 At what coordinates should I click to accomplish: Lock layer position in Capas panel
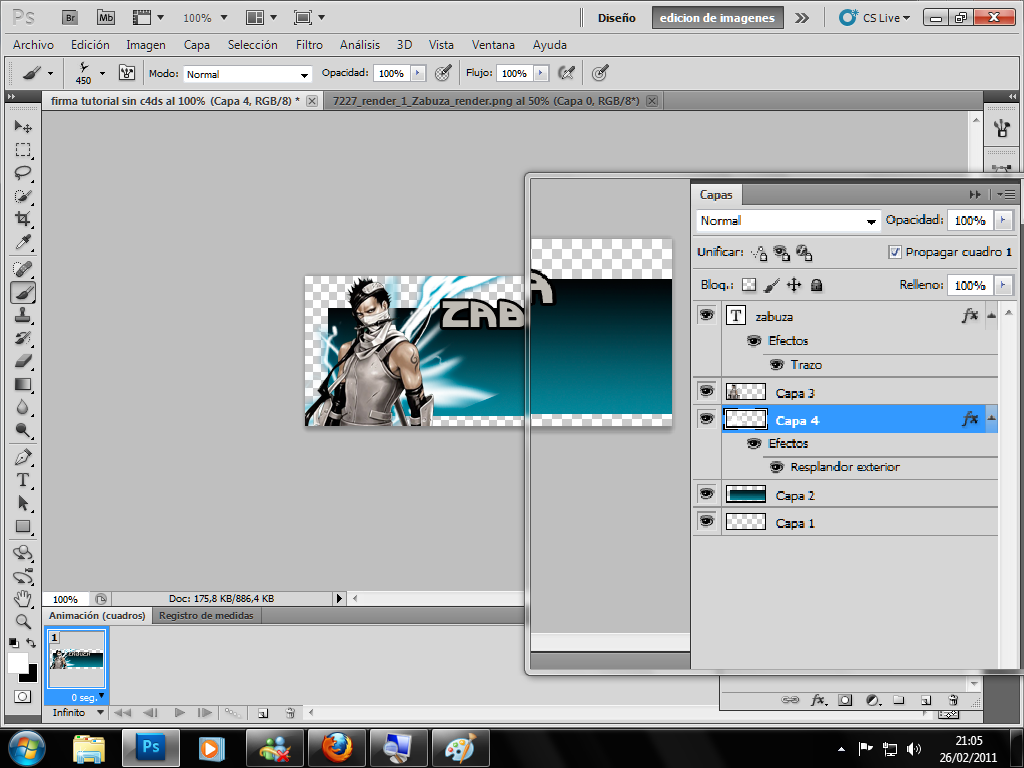[793, 285]
